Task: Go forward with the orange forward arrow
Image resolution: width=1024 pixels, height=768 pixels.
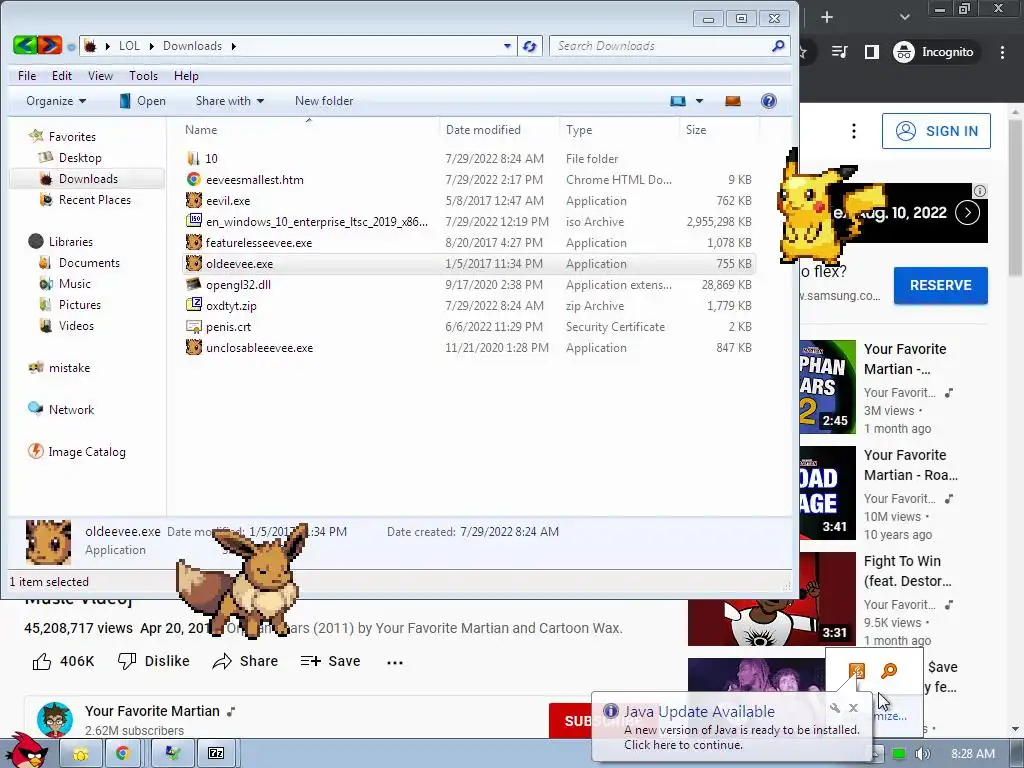Action: [50, 45]
